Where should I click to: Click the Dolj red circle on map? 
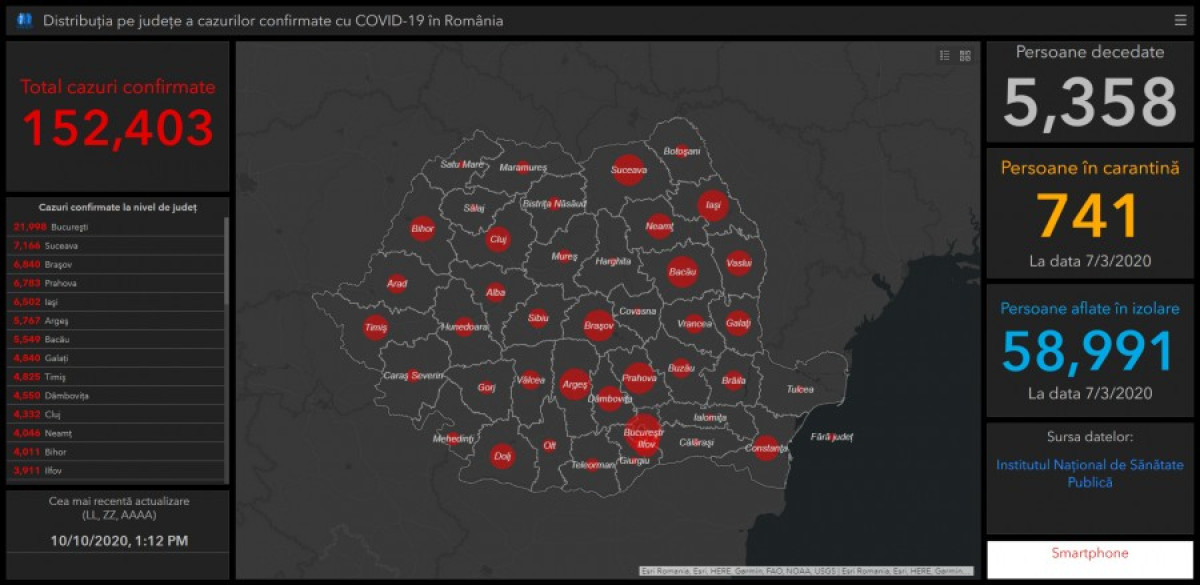pos(502,457)
